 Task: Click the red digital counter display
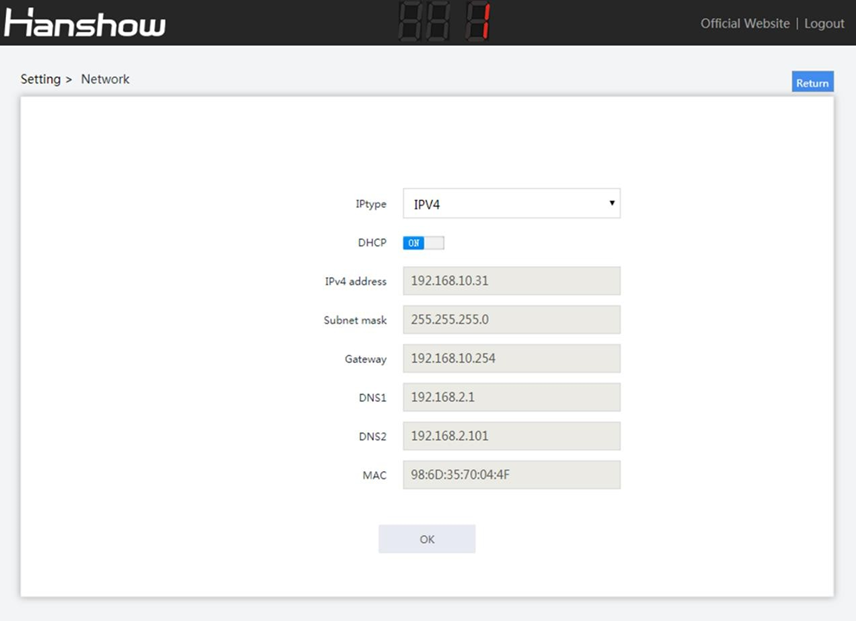[444, 22]
